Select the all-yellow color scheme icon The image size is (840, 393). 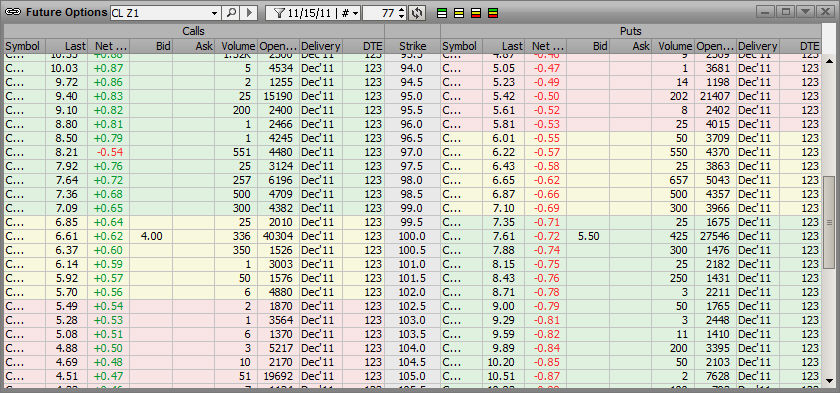click(x=459, y=13)
